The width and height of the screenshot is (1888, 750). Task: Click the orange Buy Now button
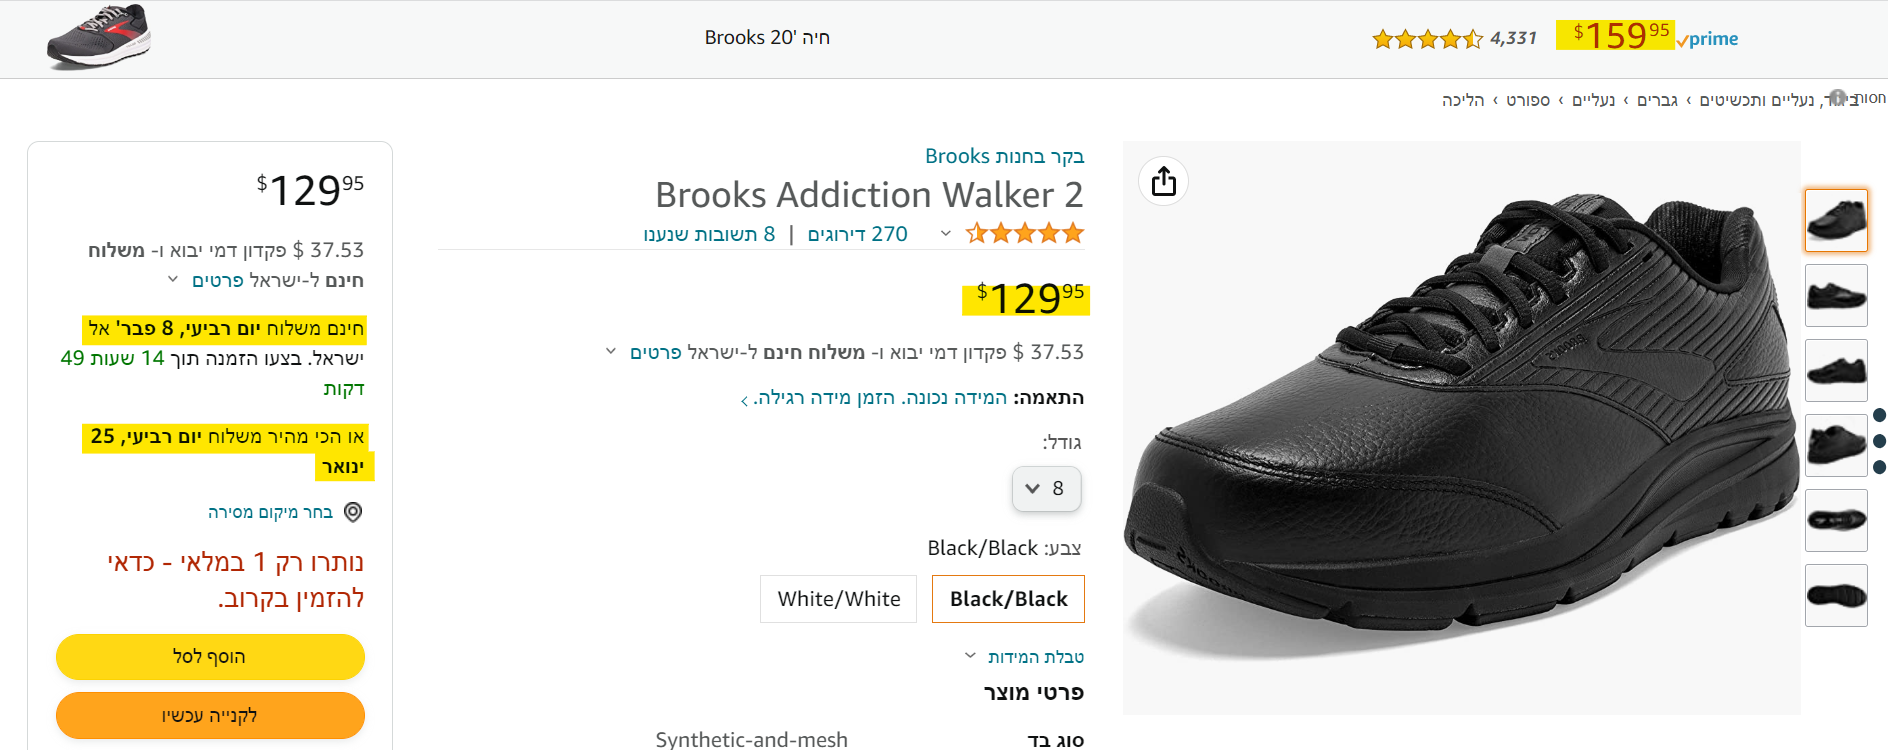point(210,715)
